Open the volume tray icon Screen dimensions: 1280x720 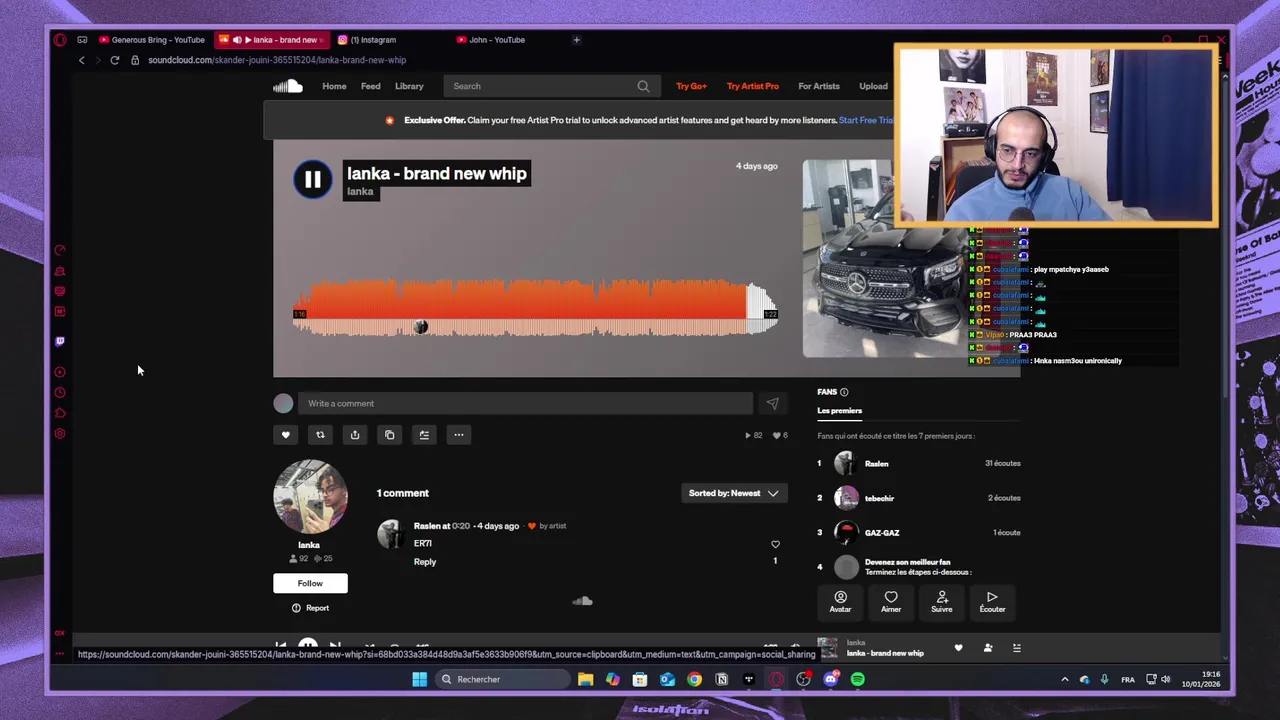[1165, 680]
